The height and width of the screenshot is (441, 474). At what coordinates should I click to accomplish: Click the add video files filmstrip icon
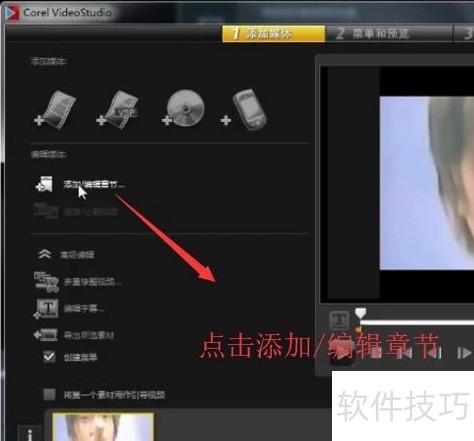[56, 109]
